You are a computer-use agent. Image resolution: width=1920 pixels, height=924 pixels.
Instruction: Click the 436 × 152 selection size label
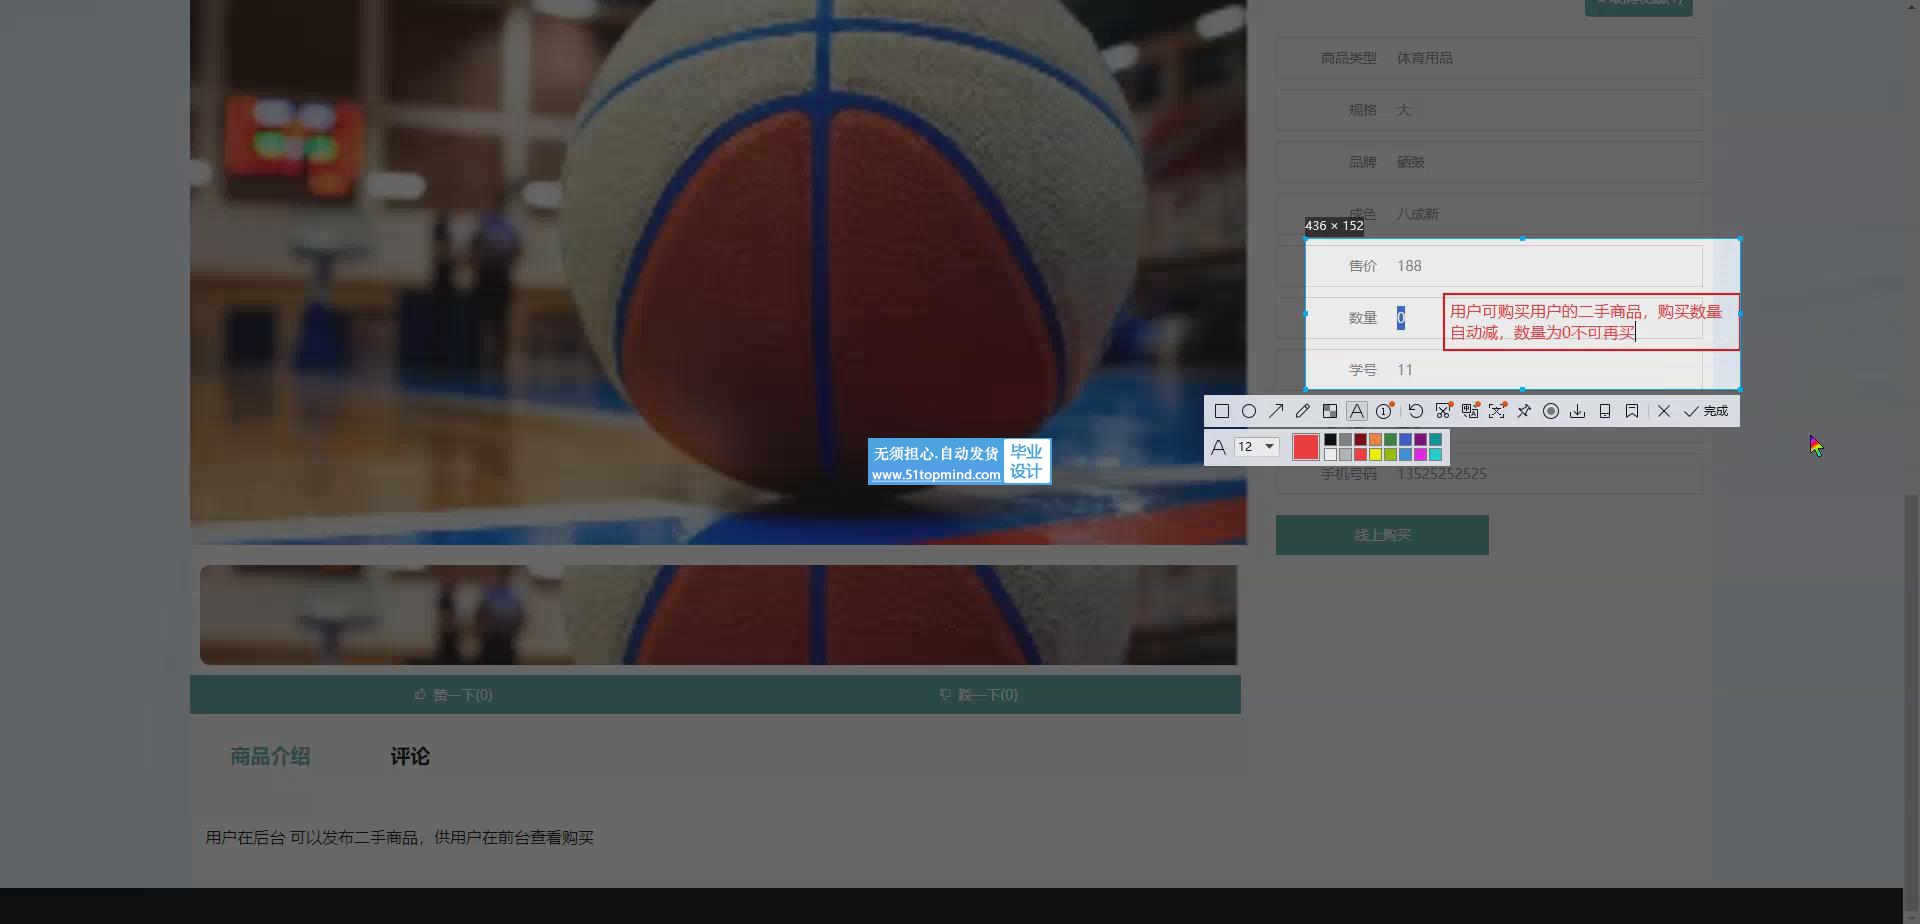[x=1334, y=226]
